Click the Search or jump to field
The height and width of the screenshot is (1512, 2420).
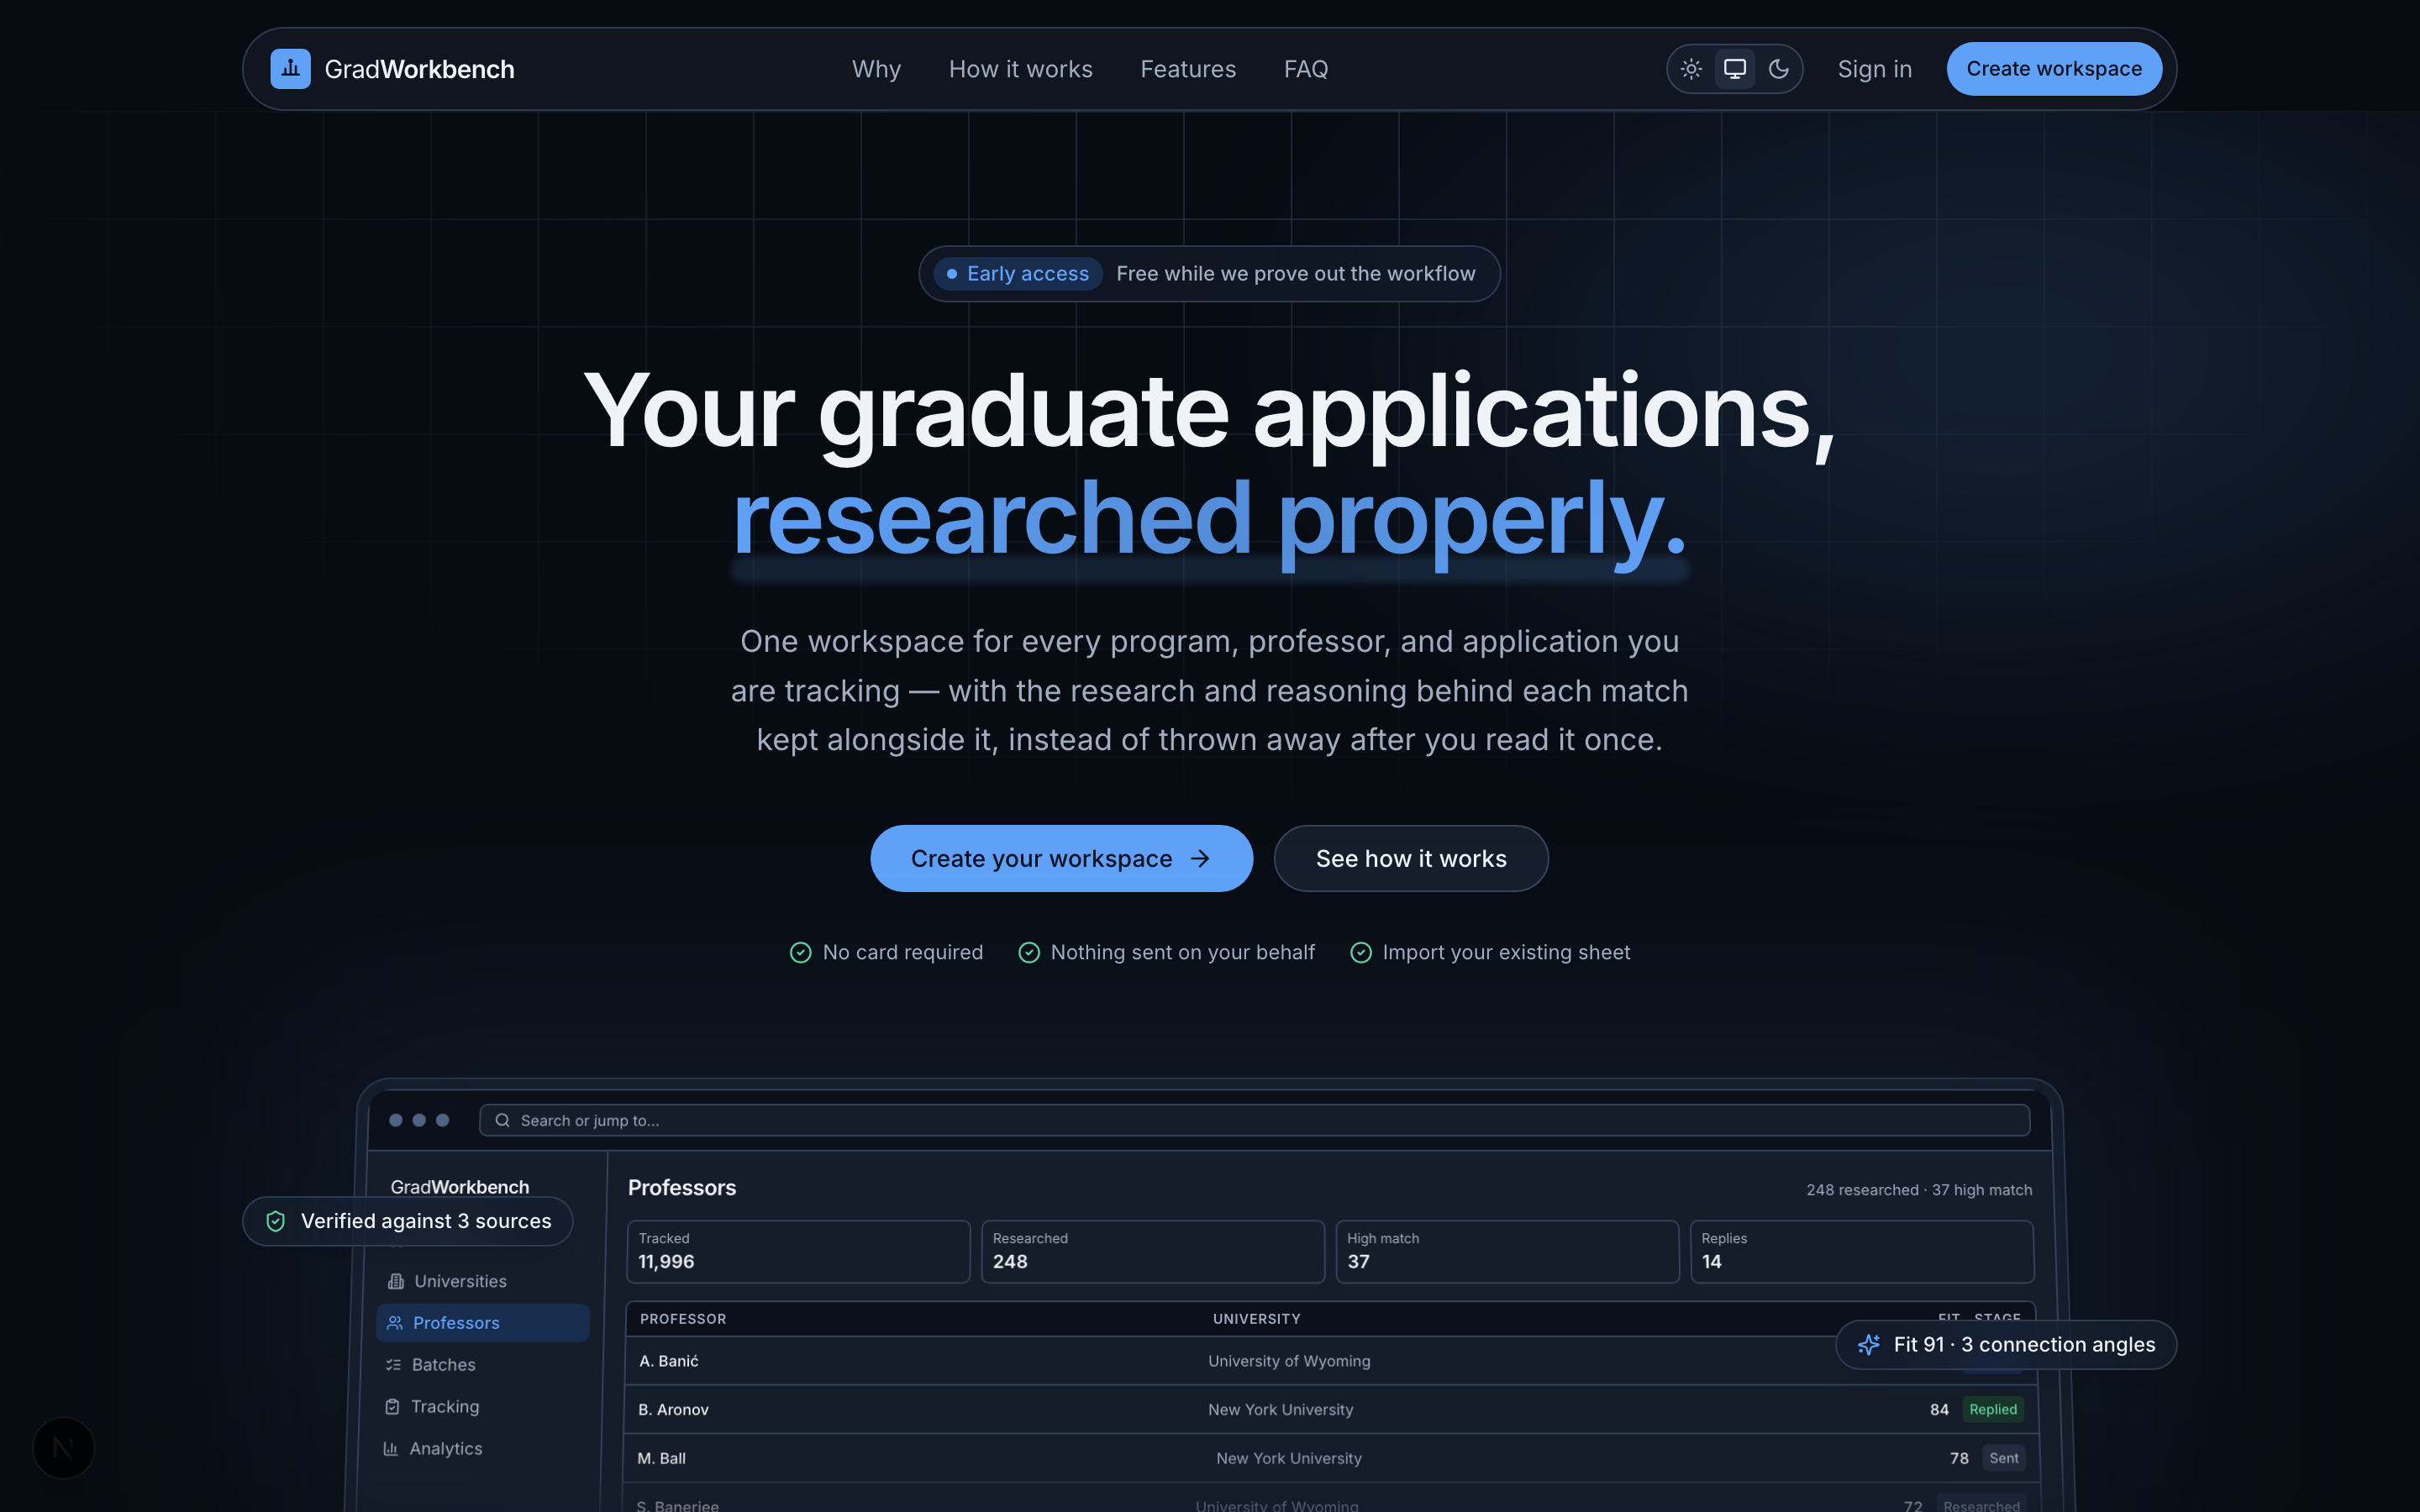click(x=1254, y=1120)
